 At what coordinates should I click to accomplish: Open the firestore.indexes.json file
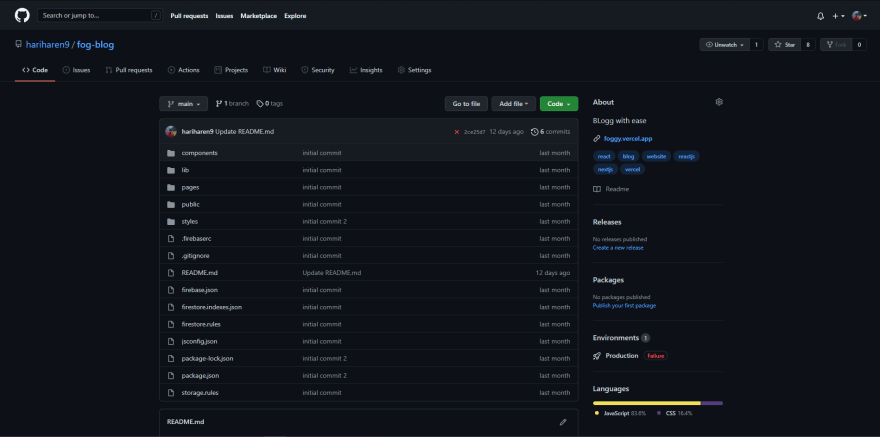coord(212,307)
